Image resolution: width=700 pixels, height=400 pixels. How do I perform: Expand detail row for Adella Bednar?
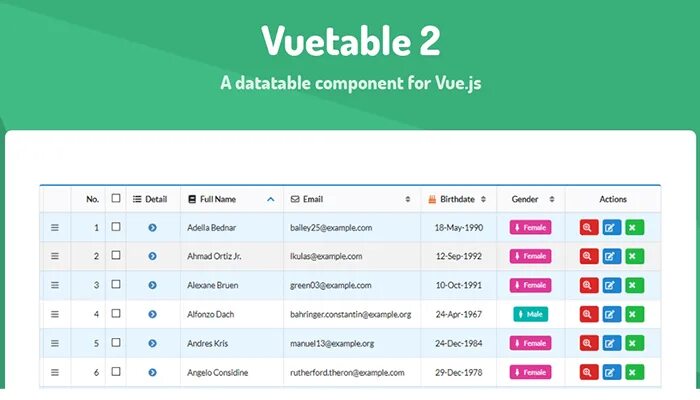coord(152,228)
